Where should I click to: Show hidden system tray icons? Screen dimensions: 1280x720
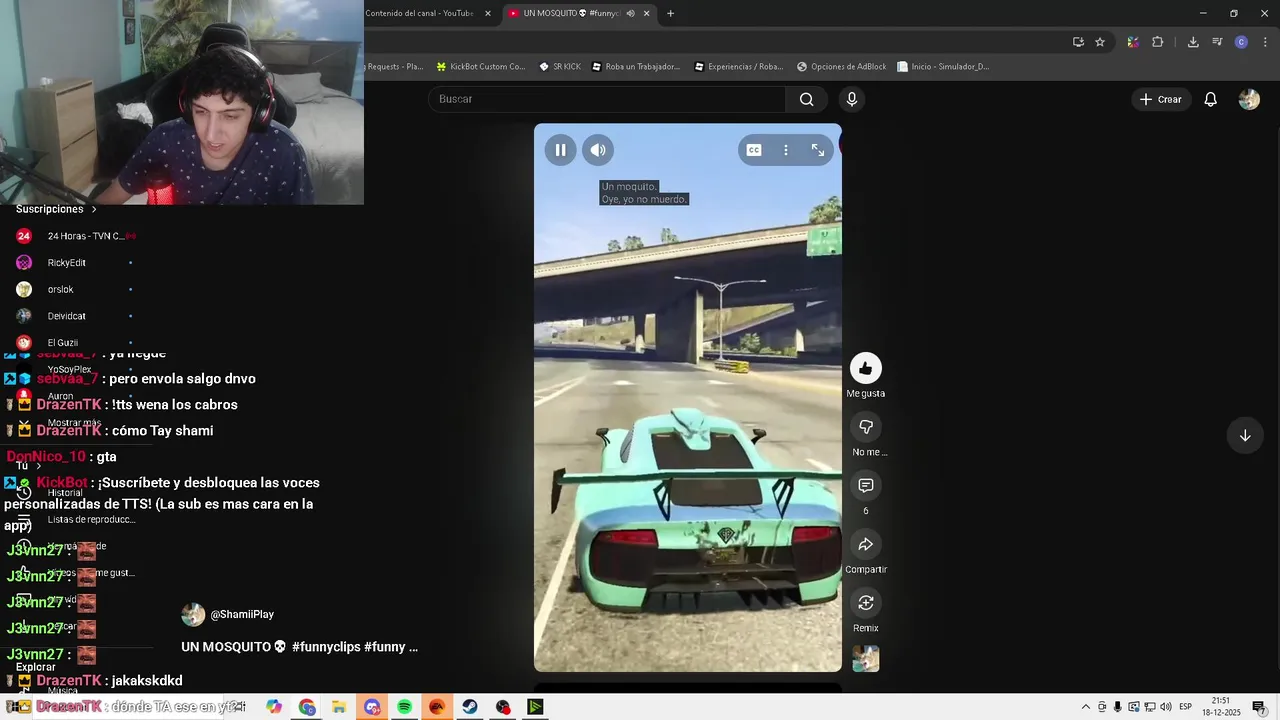click(x=1086, y=707)
